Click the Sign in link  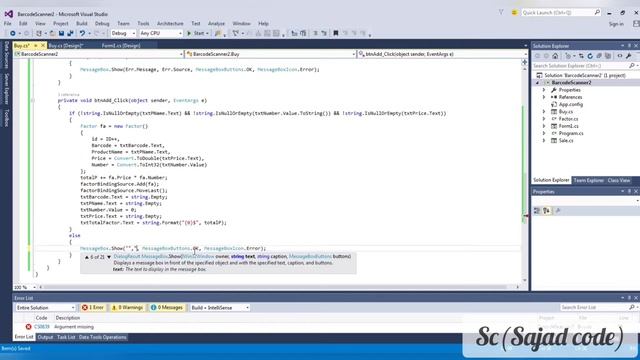pyautogui.click(x=616, y=24)
